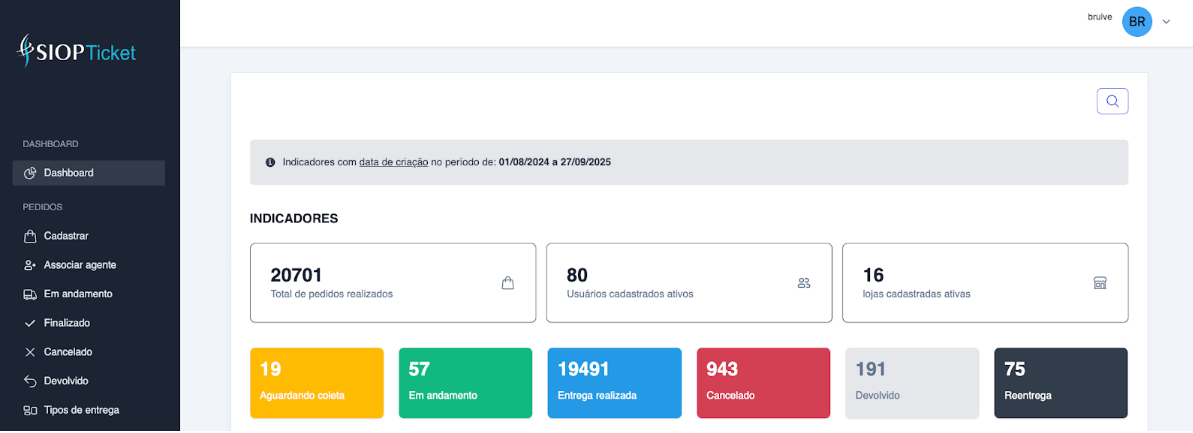Select Associar agente in the sidebar
The image size is (1193, 433).
79,265
